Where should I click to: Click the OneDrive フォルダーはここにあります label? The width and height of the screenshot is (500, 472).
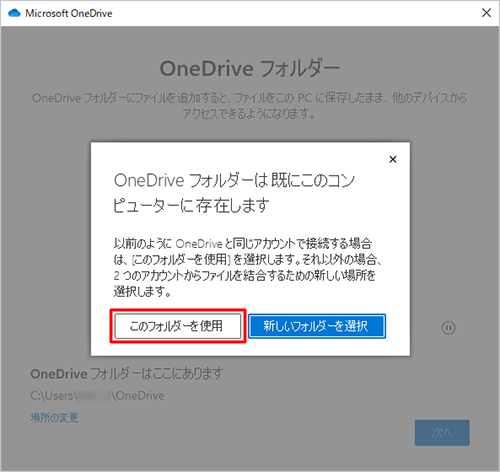[127, 374]
